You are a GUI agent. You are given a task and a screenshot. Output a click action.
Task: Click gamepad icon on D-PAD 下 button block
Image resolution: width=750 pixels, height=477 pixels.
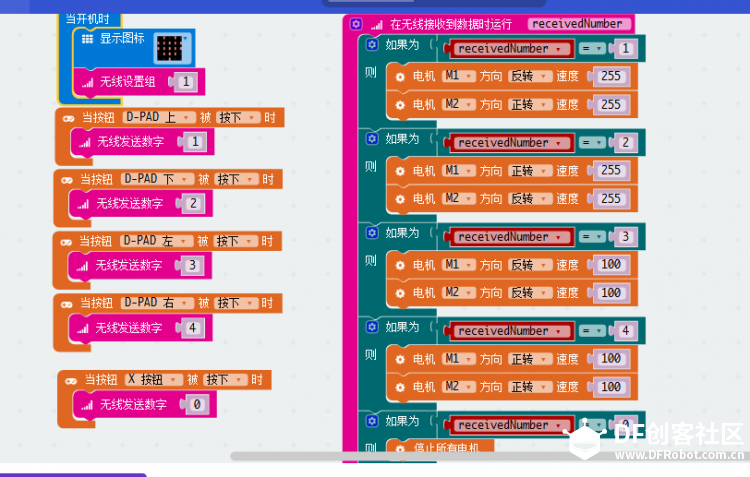pyautogui.click(x=67, y=180)
